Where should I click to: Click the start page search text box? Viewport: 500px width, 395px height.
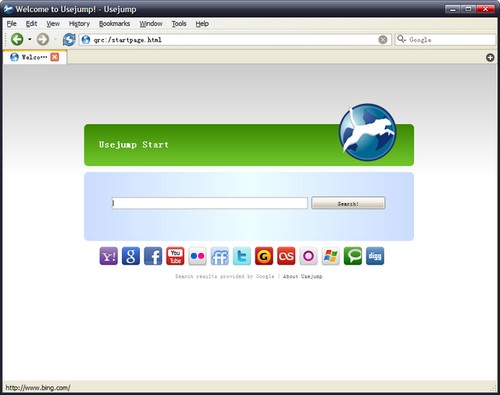[210, 203]
